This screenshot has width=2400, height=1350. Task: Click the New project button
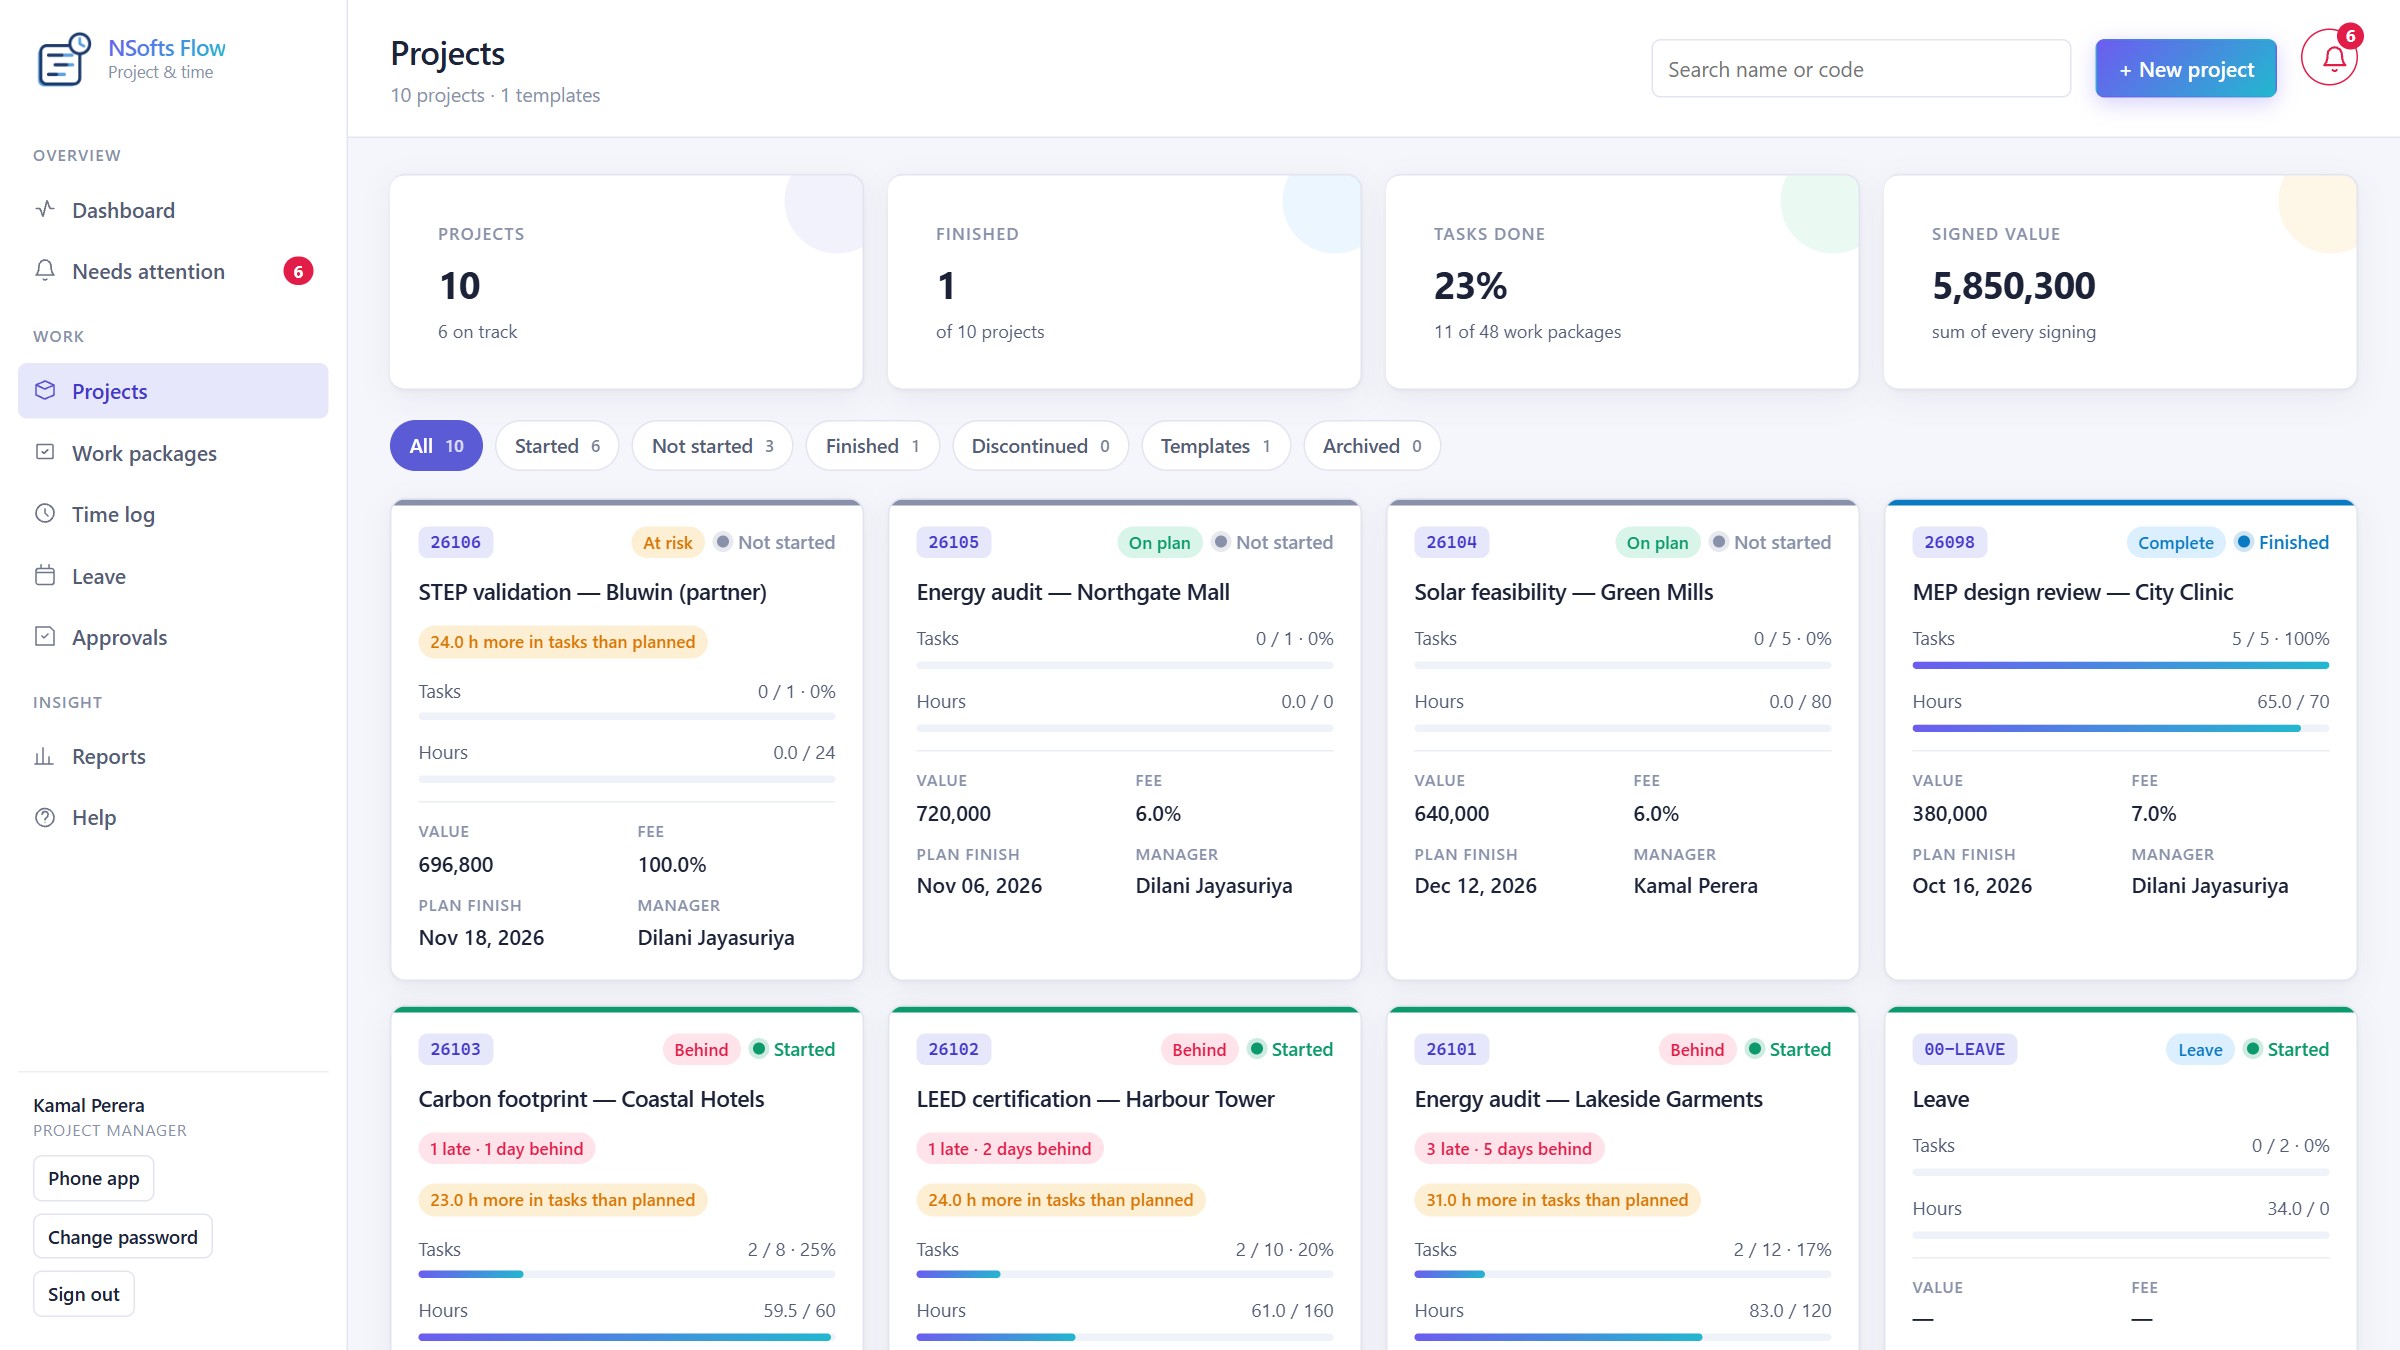point(2186,69)
